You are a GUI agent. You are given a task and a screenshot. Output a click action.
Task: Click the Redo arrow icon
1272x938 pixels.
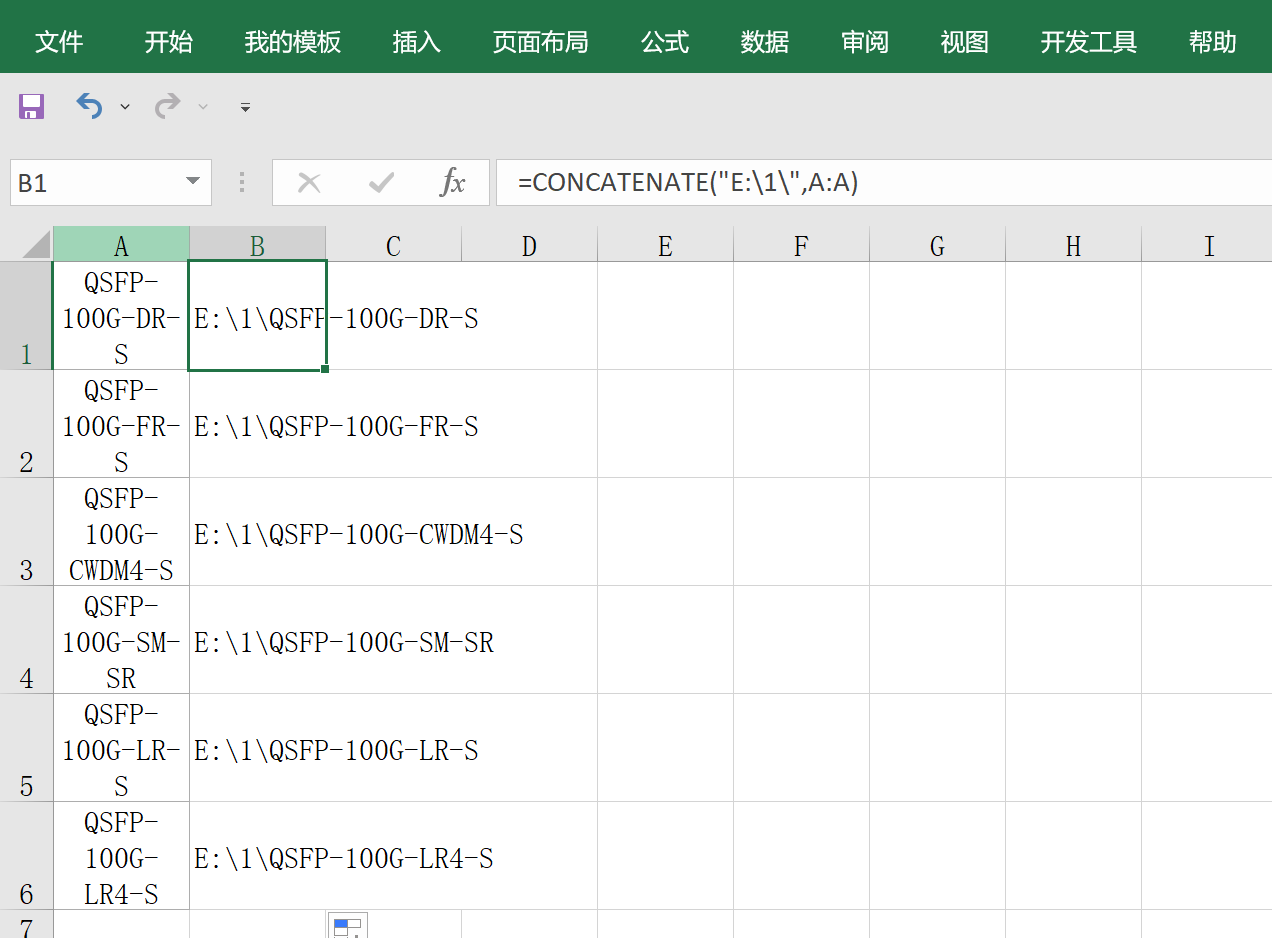click(167, 106)
